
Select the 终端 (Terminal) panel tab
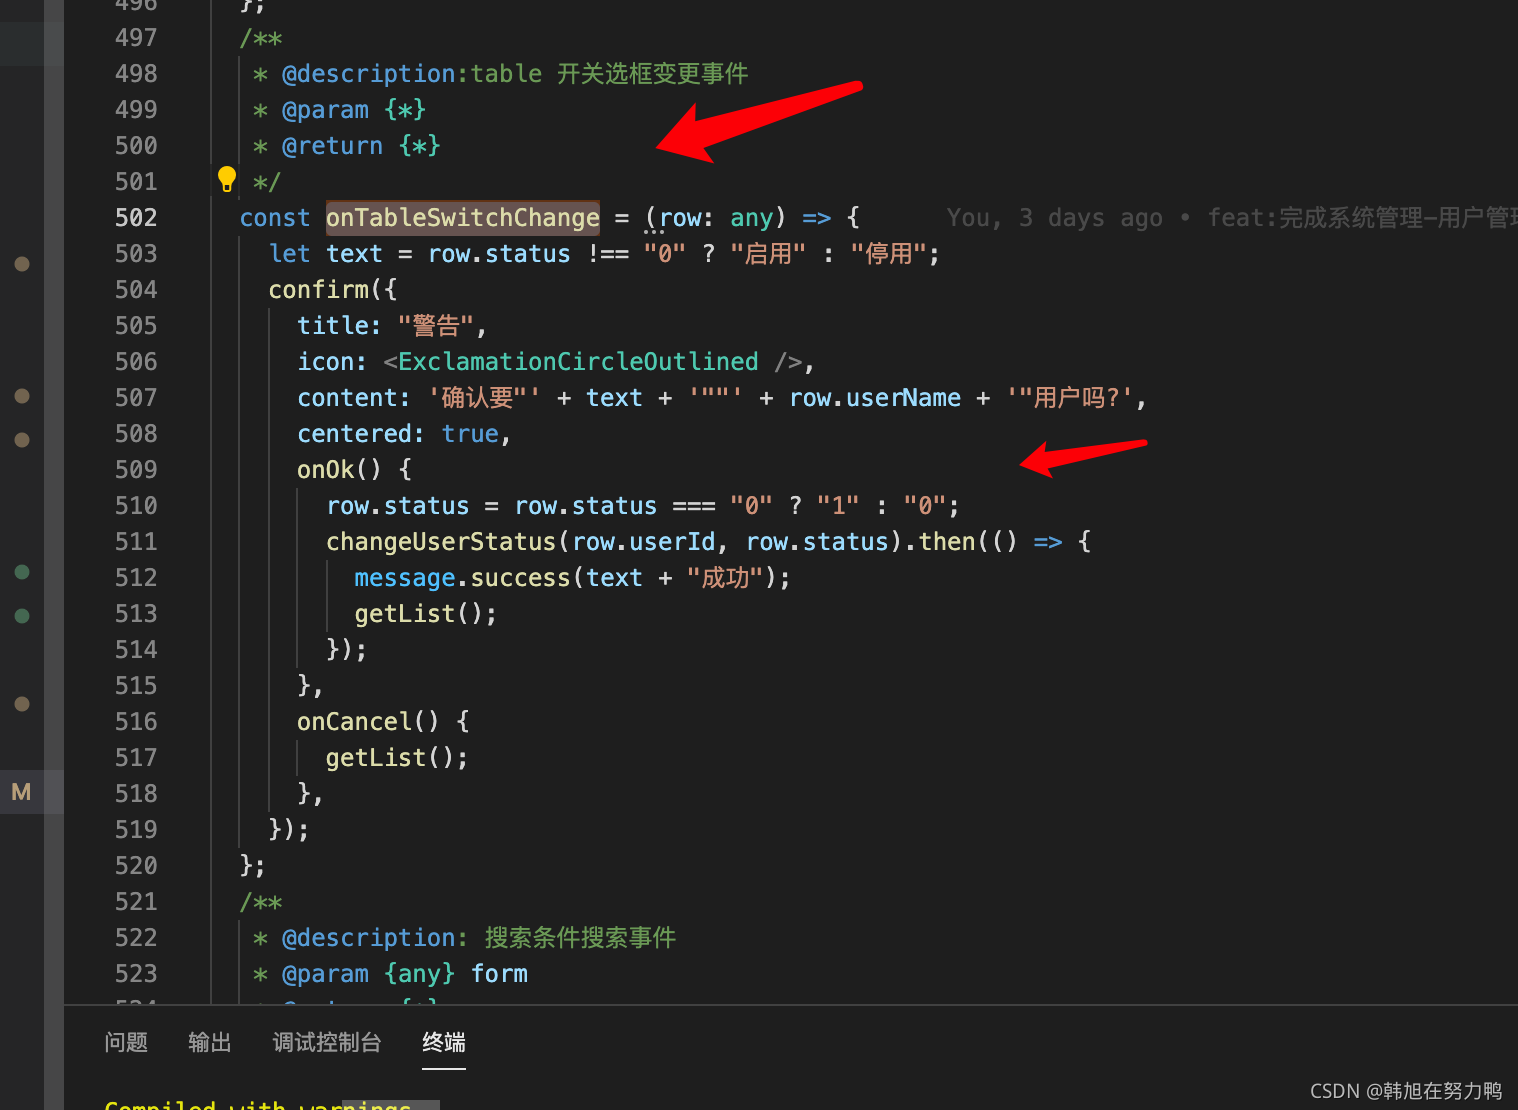coord(444,1042)
